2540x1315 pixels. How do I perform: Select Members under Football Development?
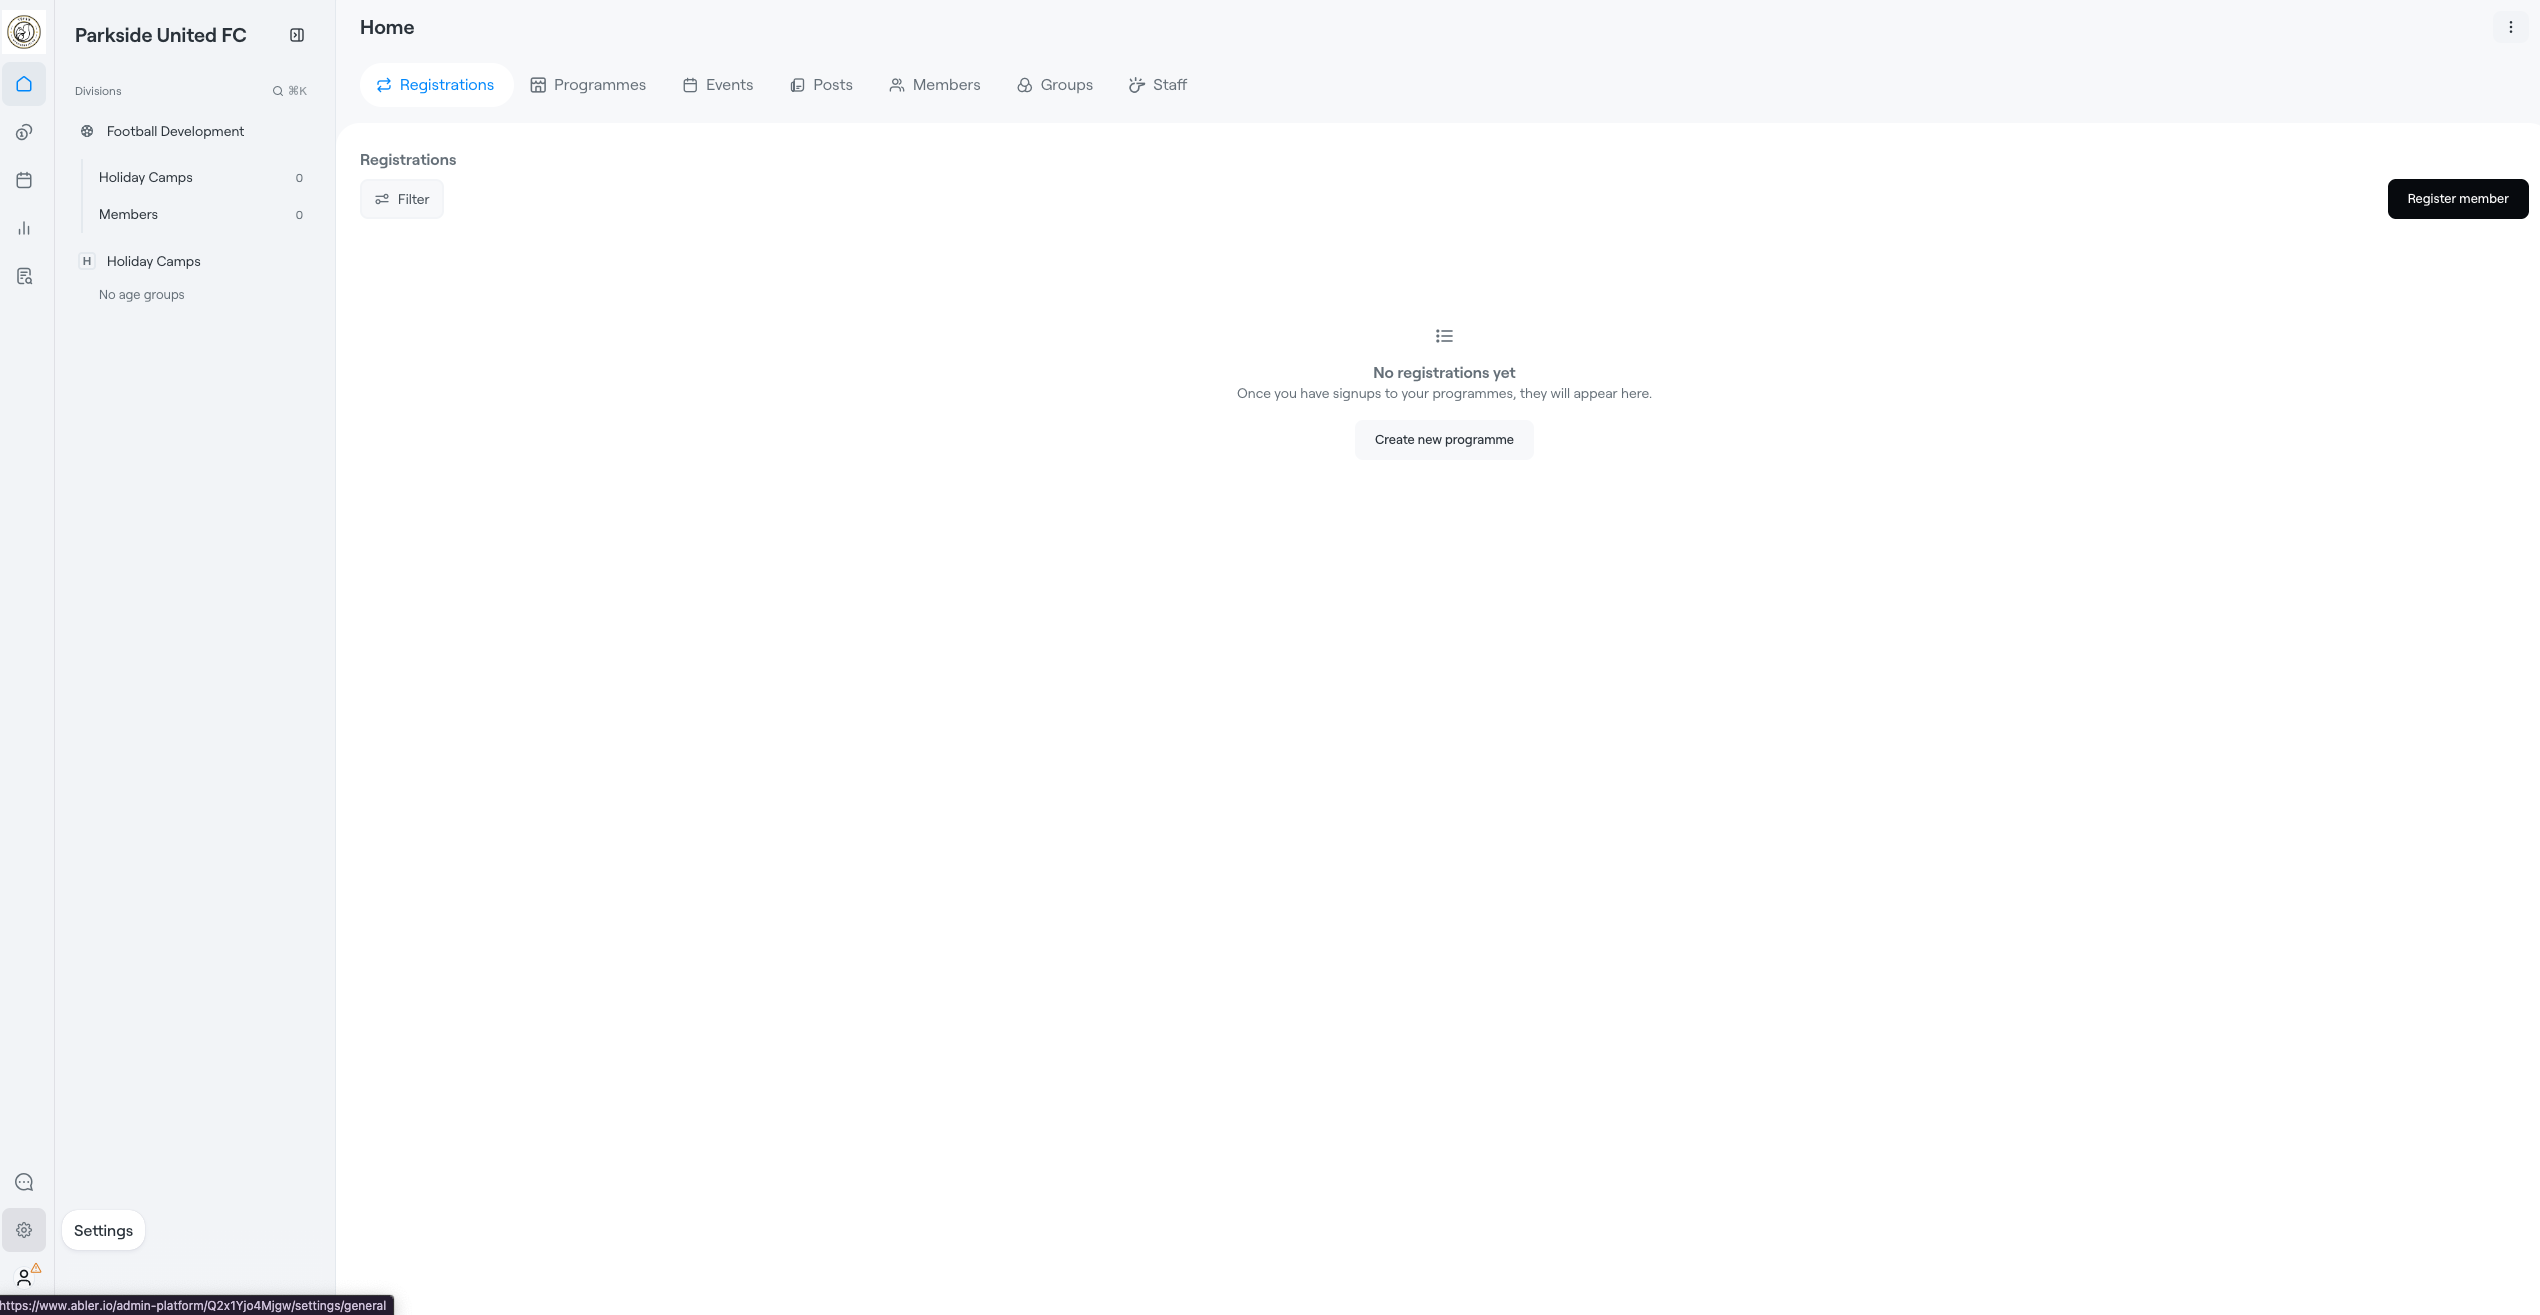(128, 214)
